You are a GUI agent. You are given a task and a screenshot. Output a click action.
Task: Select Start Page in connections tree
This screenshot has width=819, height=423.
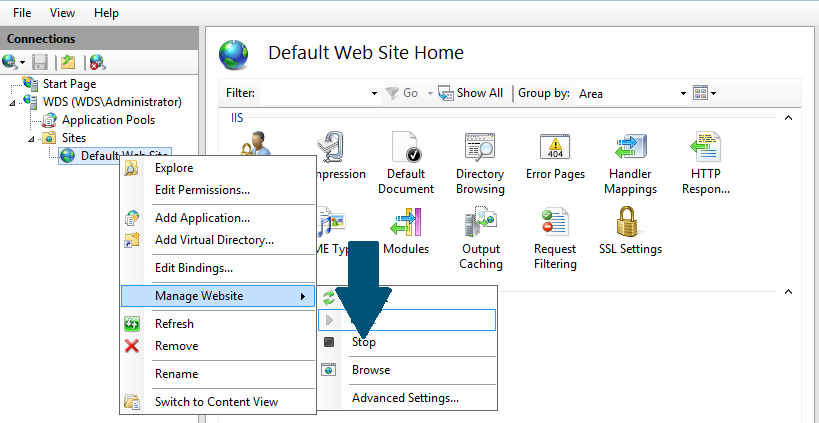tap(69, 84)
